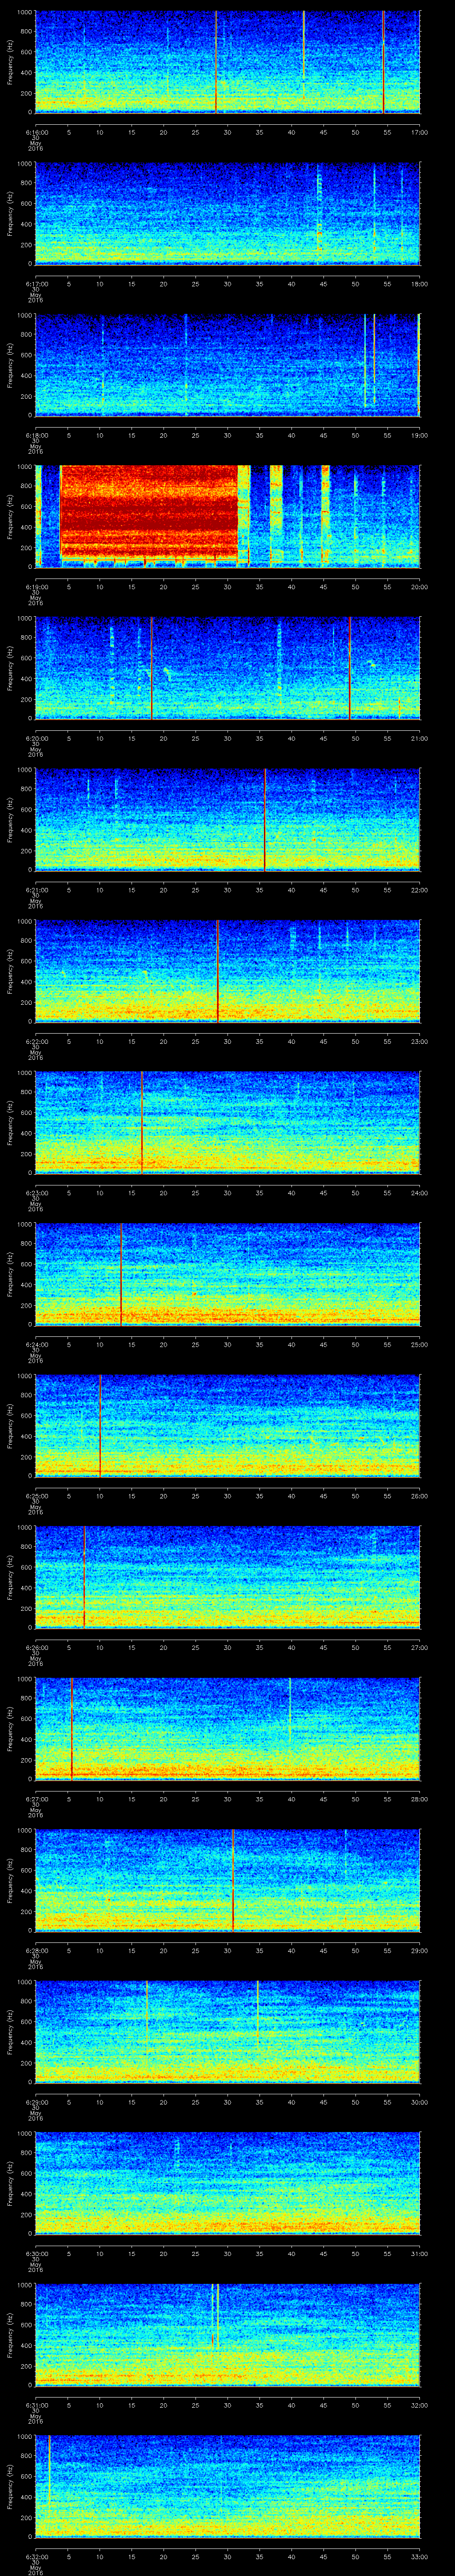455x2576 pixels.
Task: Click the 6:23:00 start time label
Action: [x=36, y=1193]
